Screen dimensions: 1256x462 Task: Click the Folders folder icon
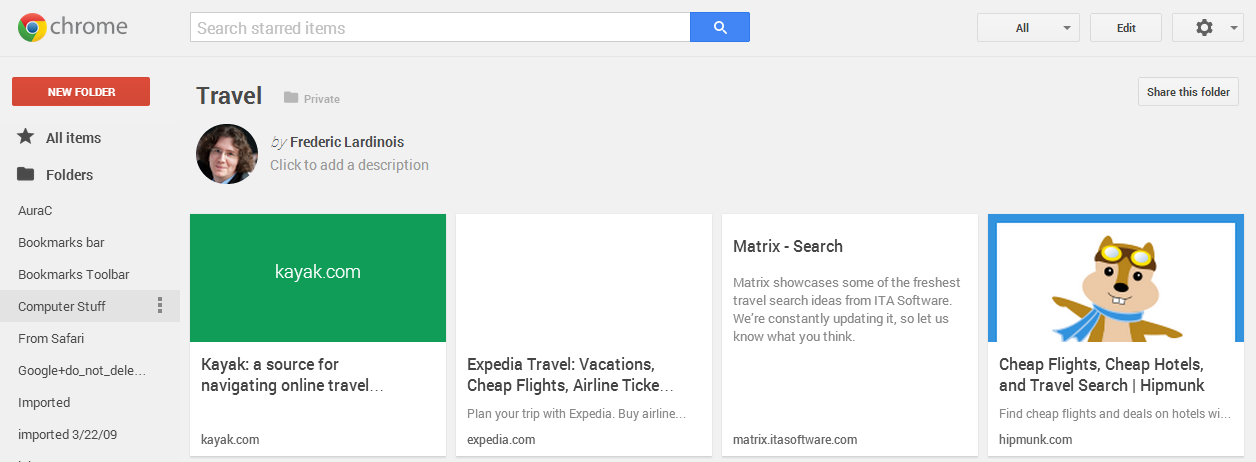(x=26, y=174)
